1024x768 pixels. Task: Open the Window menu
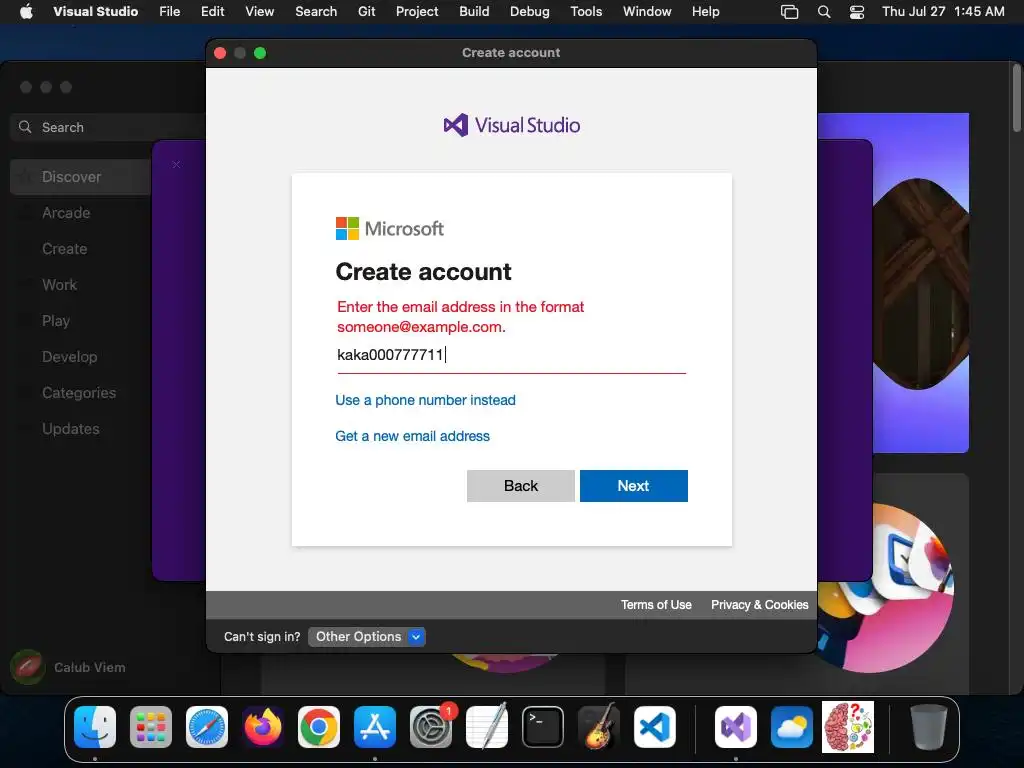click(x=647, y=12)
